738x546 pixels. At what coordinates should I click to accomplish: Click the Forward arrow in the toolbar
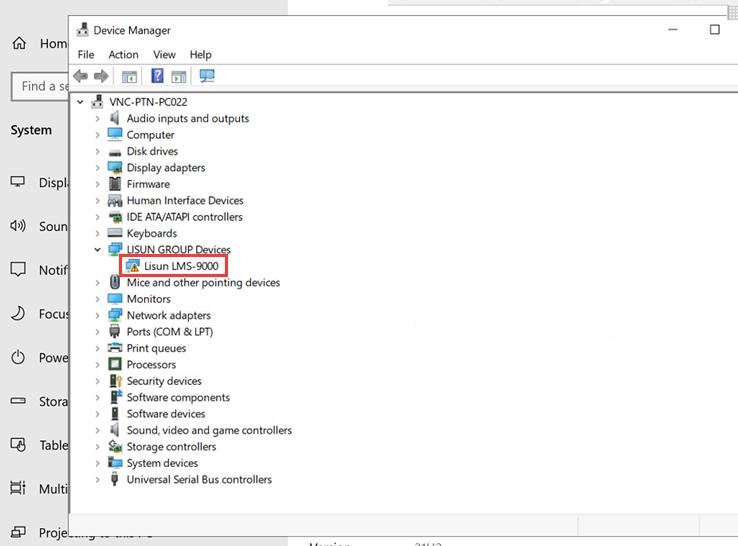pyautogui.click(x=101, y=76)
